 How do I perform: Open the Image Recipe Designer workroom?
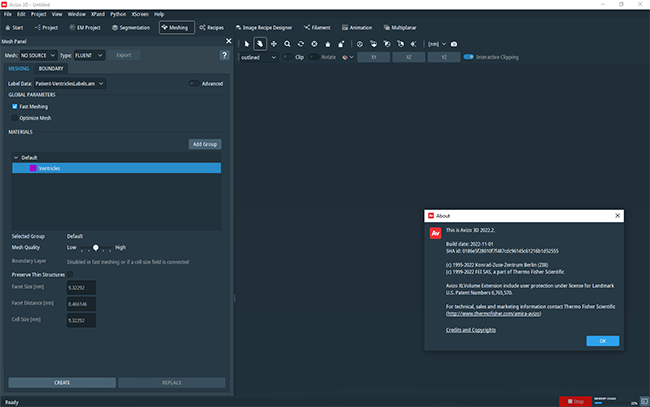pos(264,28)
